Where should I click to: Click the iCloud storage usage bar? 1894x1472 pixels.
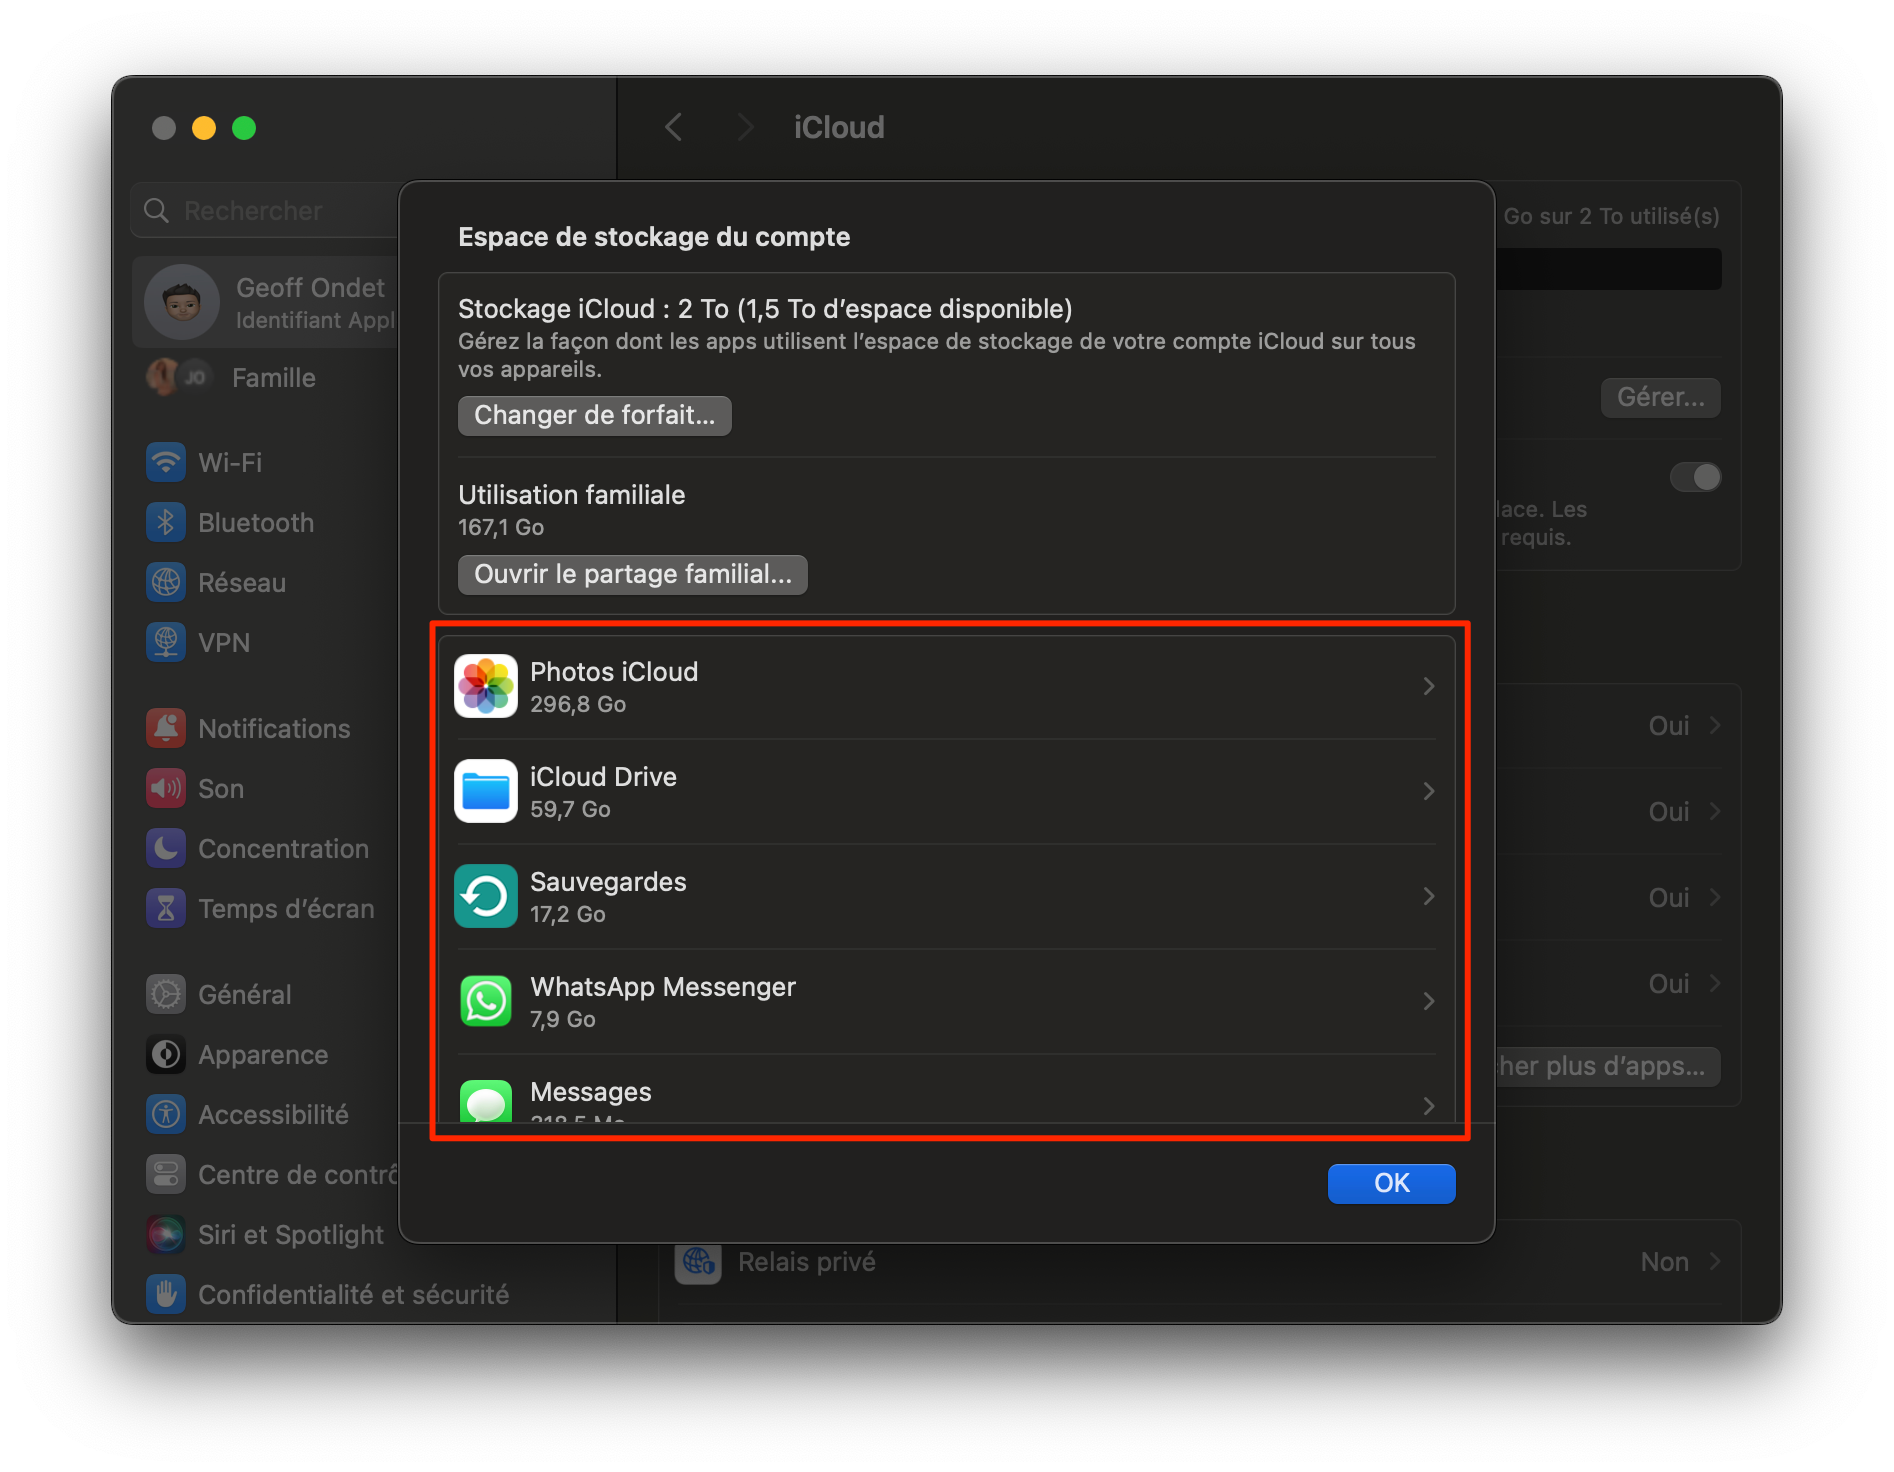pos(1608,270)
